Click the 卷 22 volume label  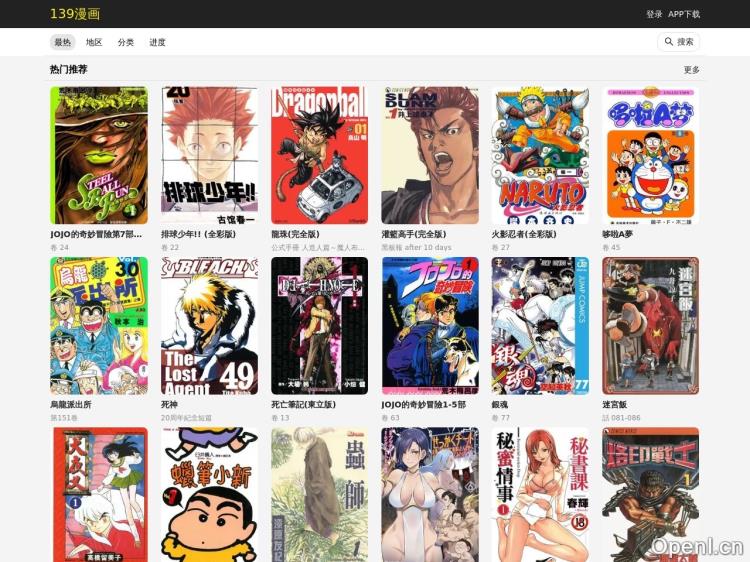(x=170, y=248)
